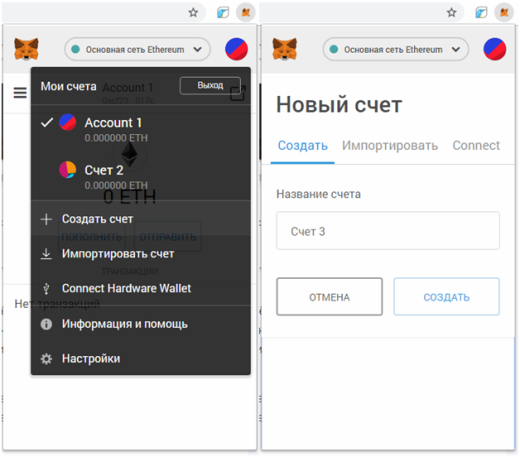Screen dimensions: 520x457
Task: Click MetaMask extension icon in left browser toolbar
Action: [x=246, y=13]
